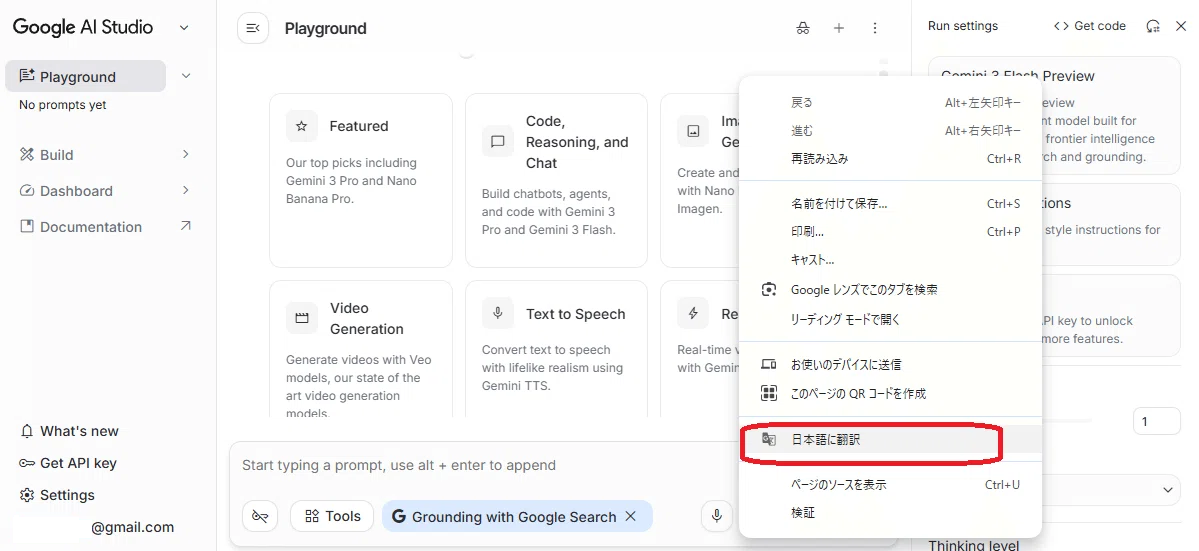Click the microphone icon in prompt bar
This screenshot has height=551, width=1199.
716,516
